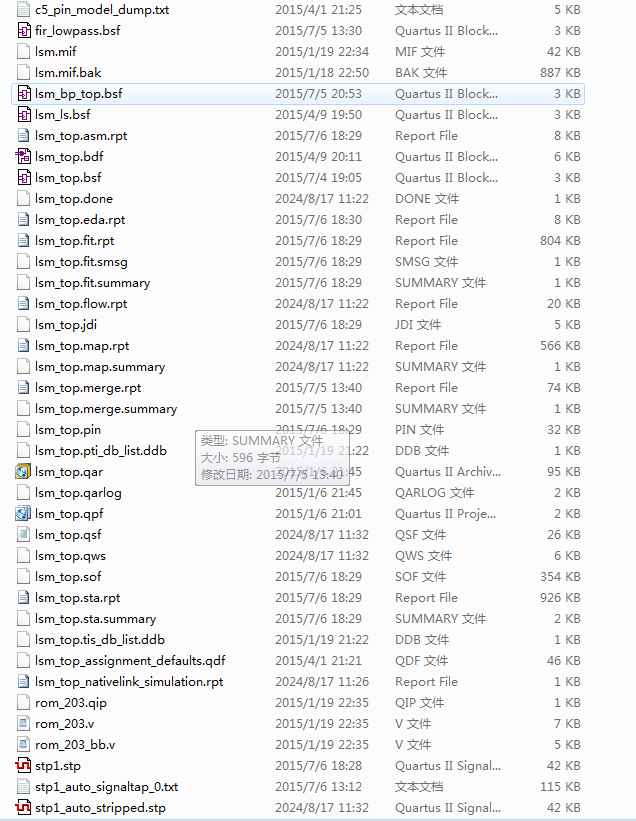This screenshot has width=636, height=821.
Task: Click file name lsm_top.qws
Action: tap(71, 556)
